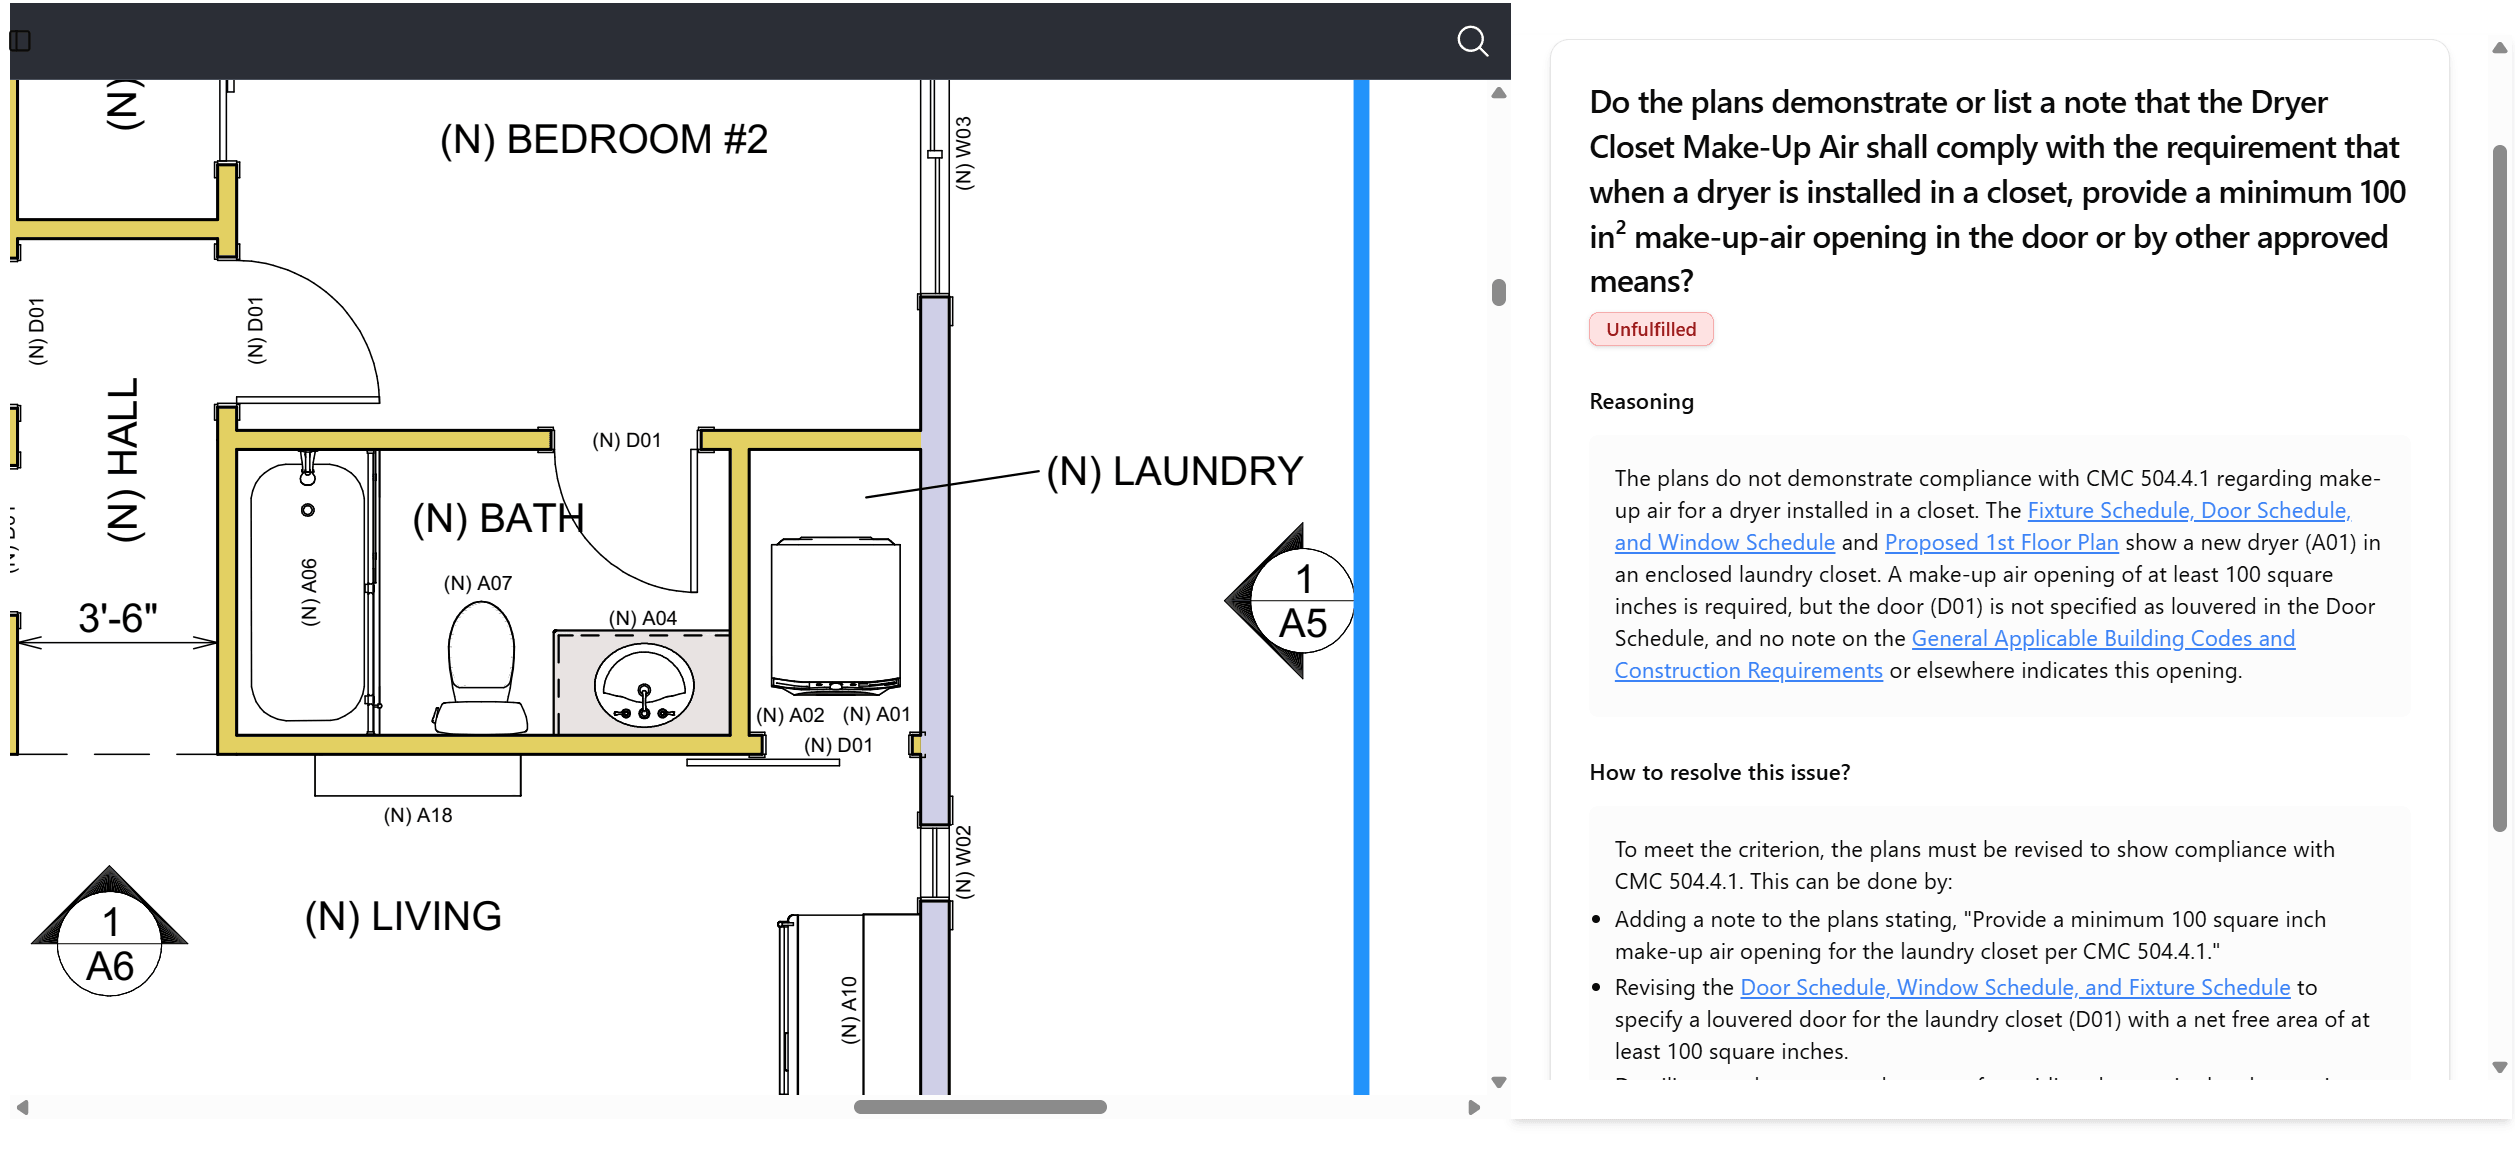Click the (N) W02 window tag
Image resolution: width=2515 pixels, height=1158 pixels.
[x=963, y=862]
